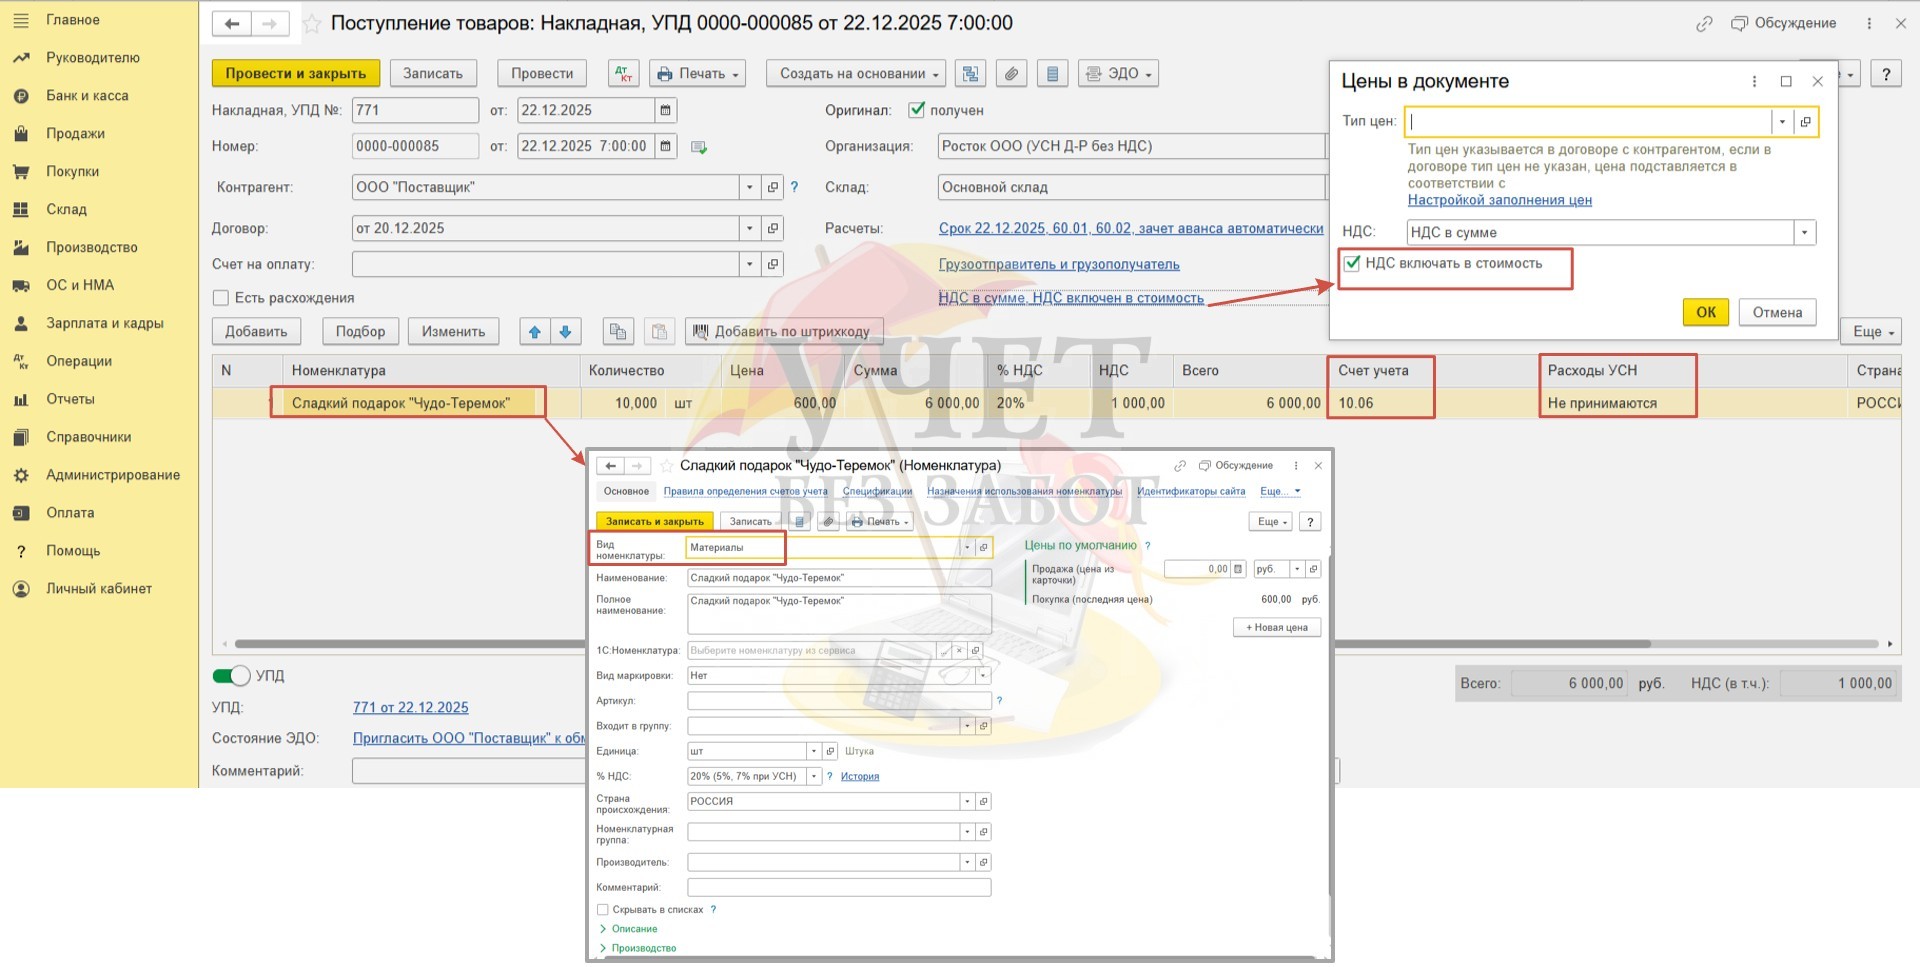Switch off the УПД toggle
This screenshot has height=967, width=1920.
click(x=231, y=676)
